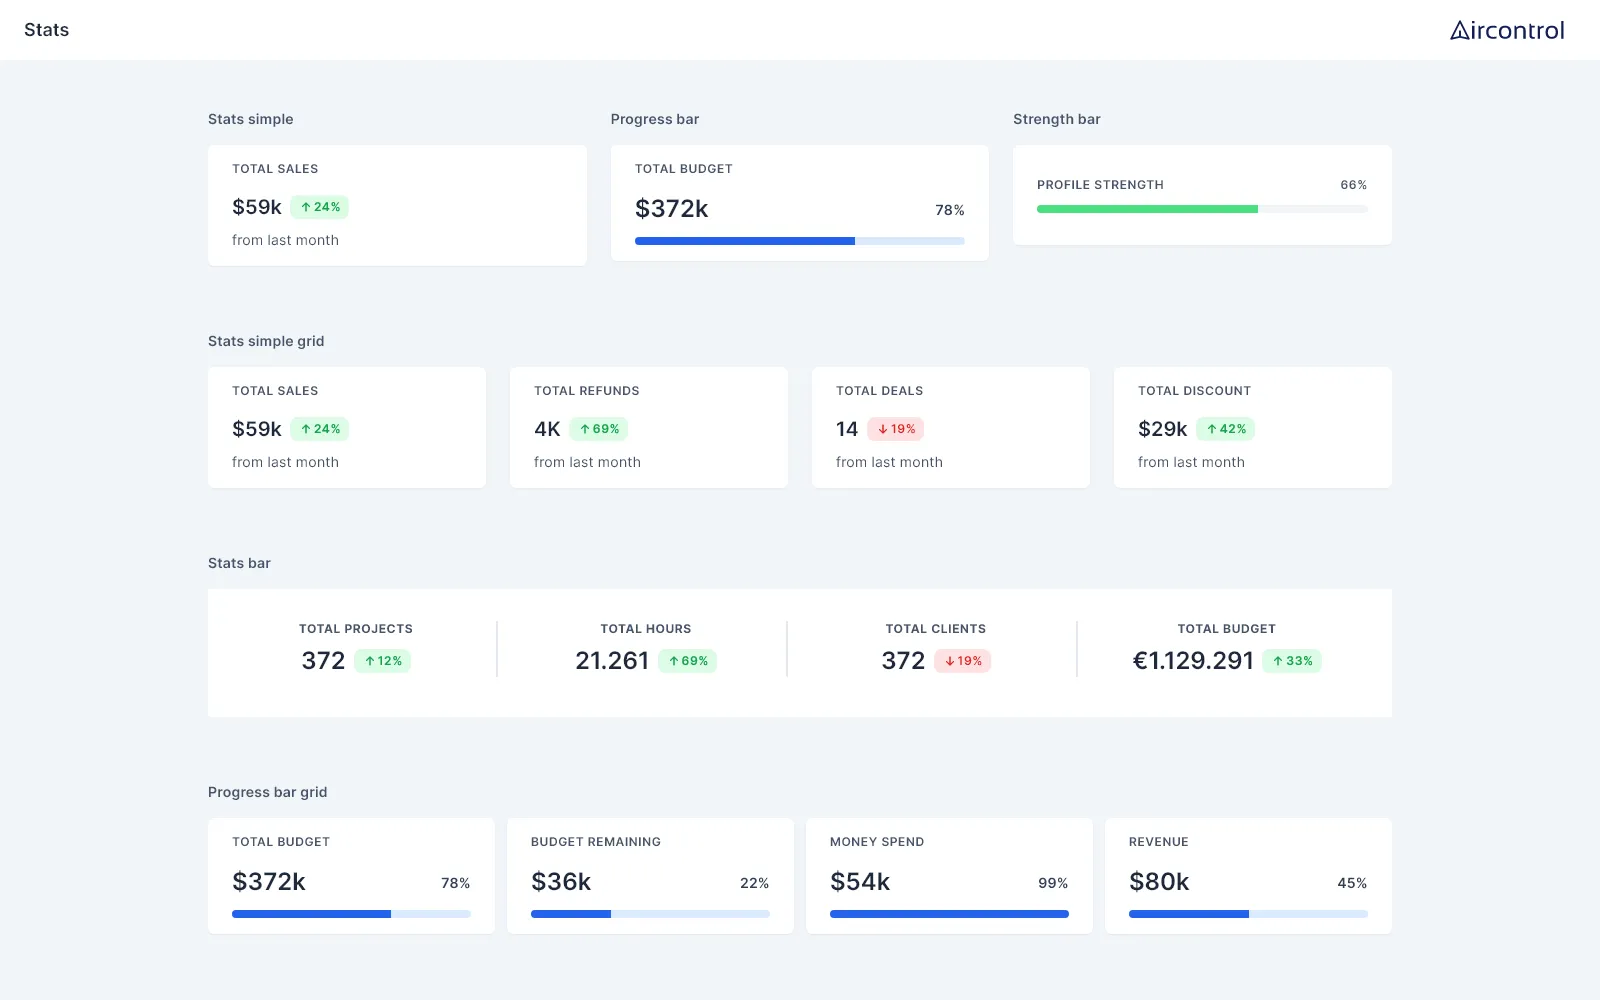This screenshot has width=1600, height=1000.
Task: Click the 4K refunds value
Action: 547,429
